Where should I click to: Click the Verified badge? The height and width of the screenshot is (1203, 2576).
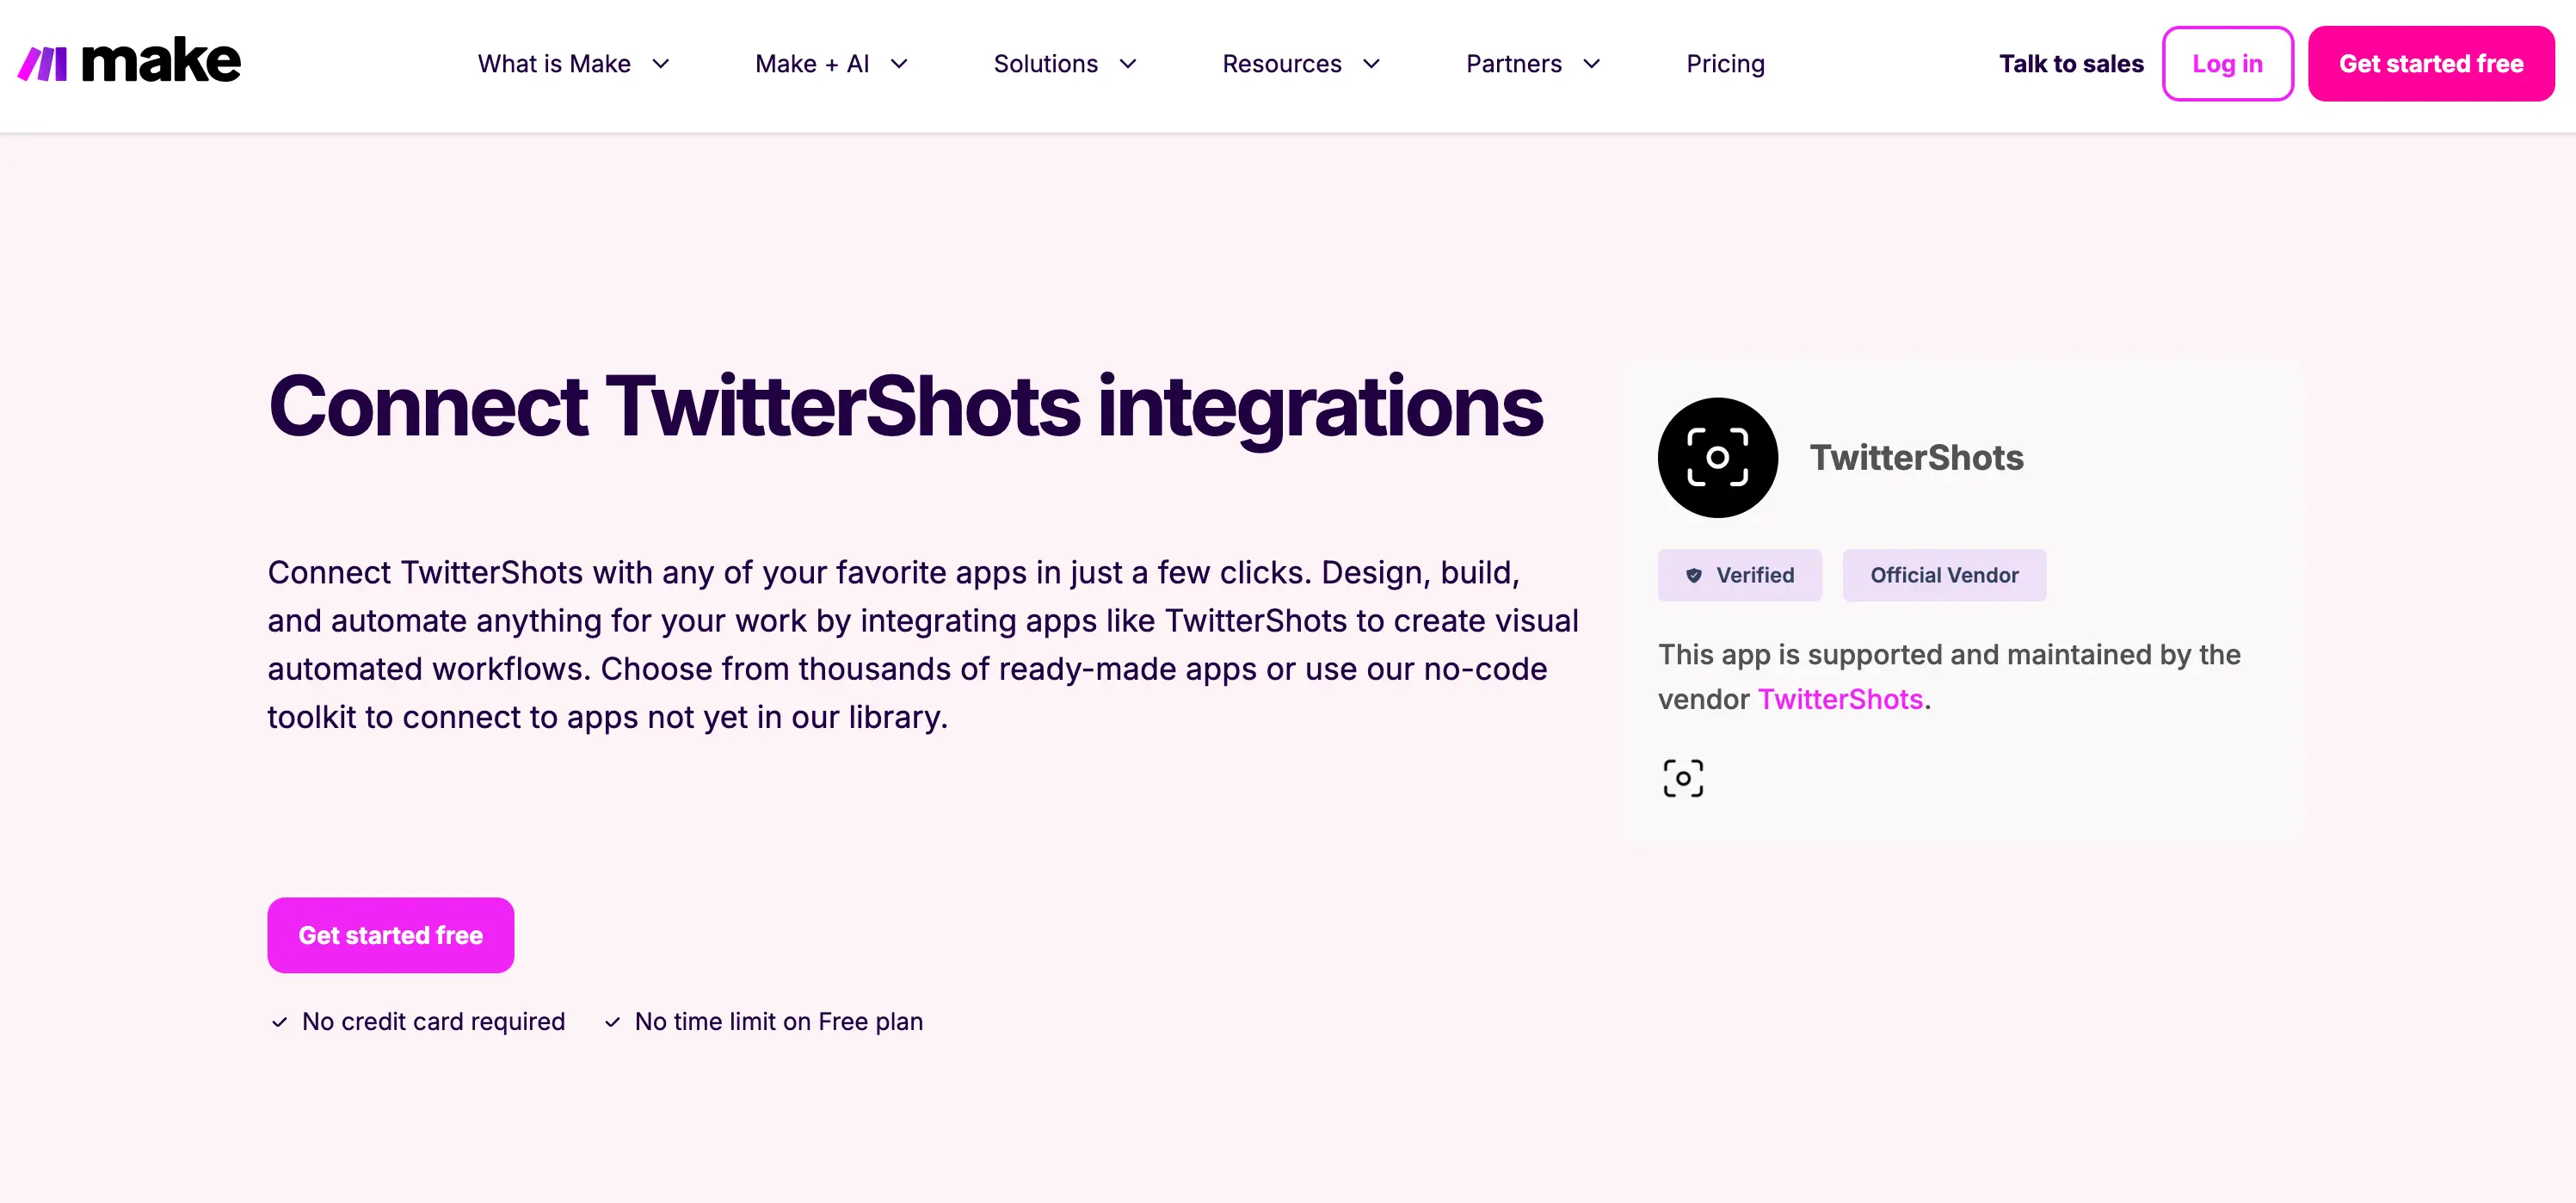pos(1740,575)
